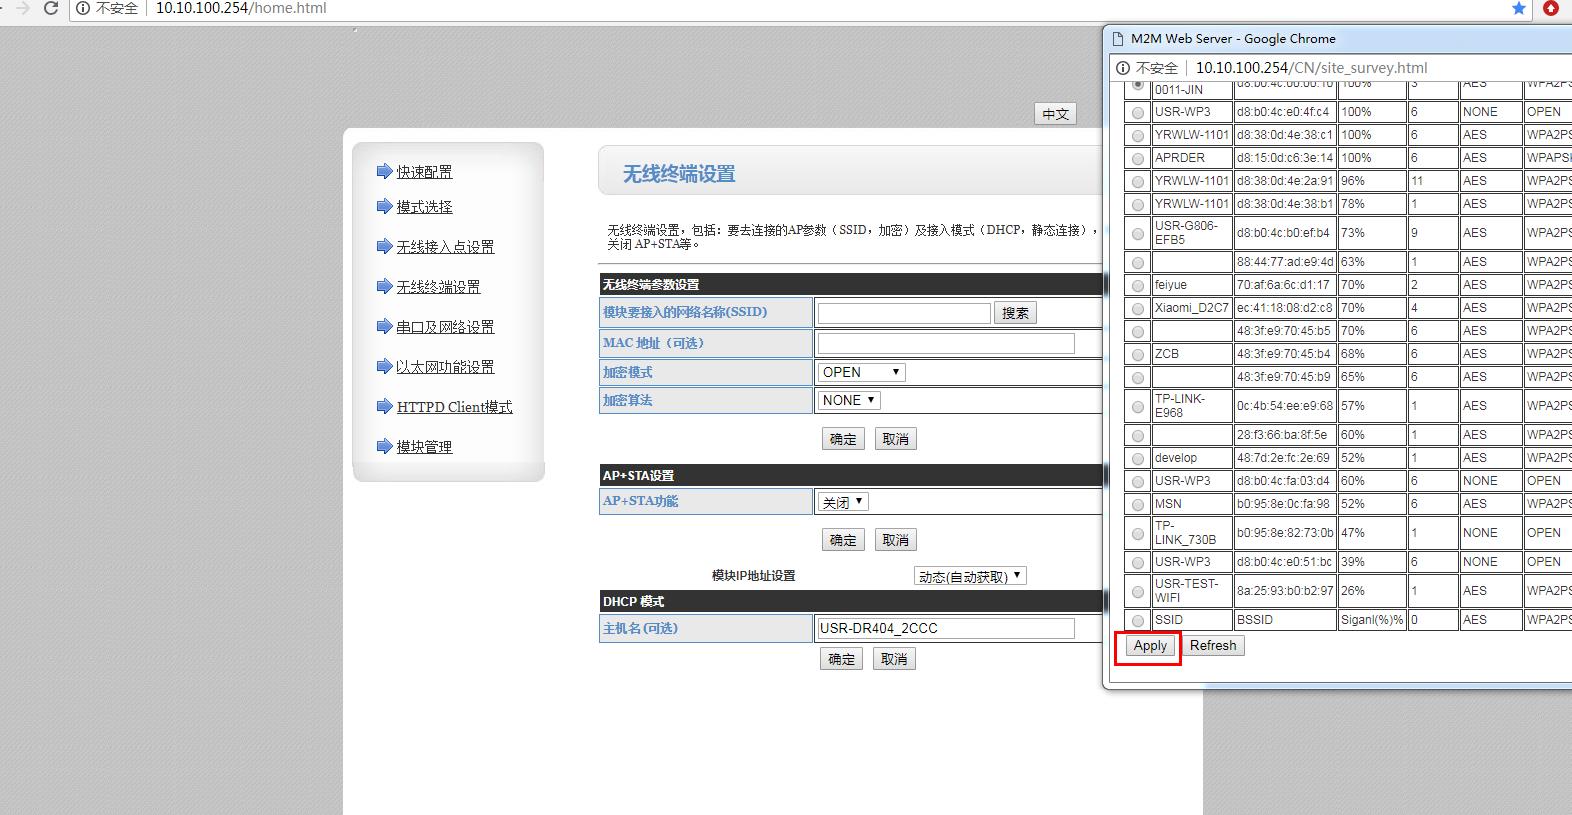Click the Apply button
Viewport: 1572px width, 815px height.
pyautogui.click(x=1150, y=646)
